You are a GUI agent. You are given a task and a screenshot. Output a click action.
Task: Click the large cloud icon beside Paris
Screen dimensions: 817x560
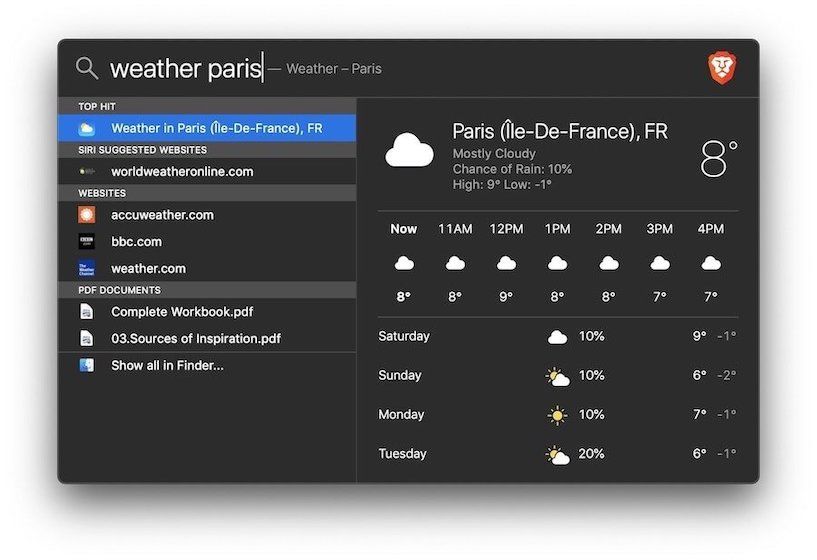click(409, 152)
